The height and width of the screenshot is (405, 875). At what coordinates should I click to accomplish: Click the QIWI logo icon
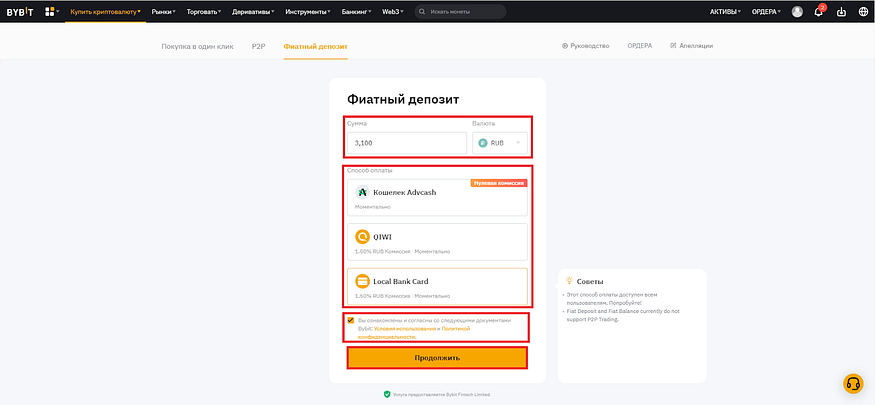point(363,237)
